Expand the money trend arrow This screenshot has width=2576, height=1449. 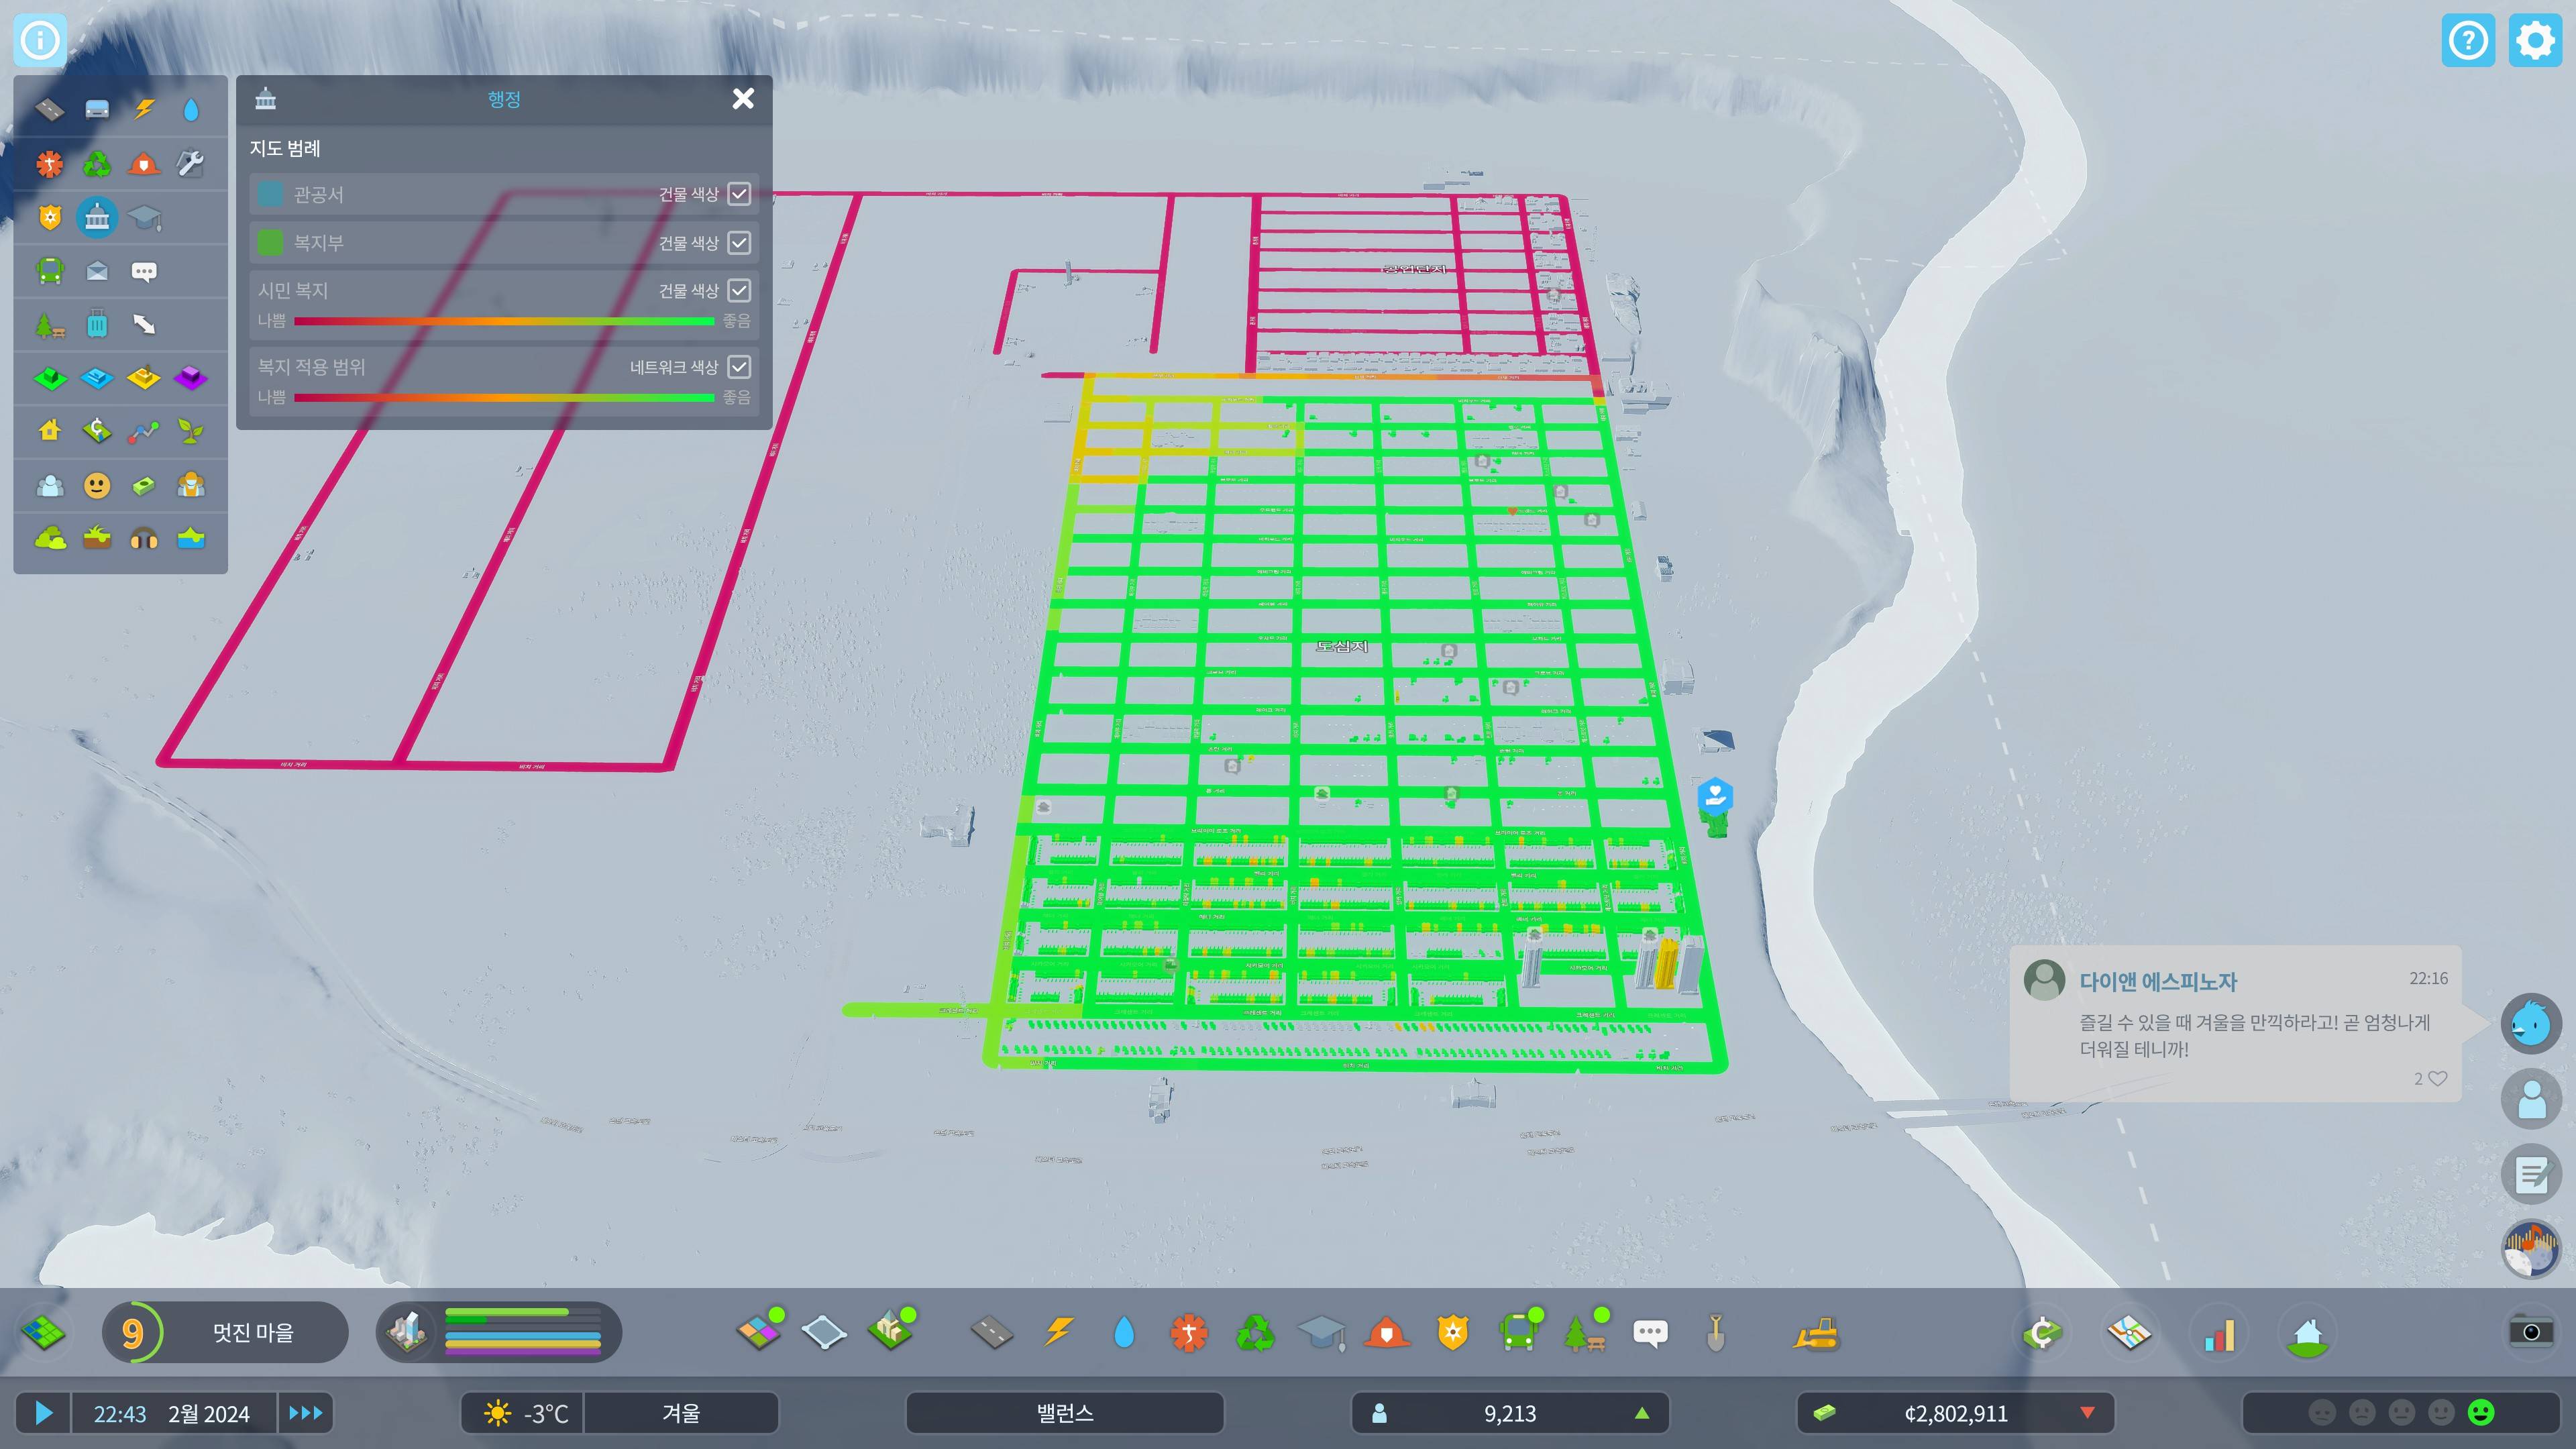pyautogui.click(x=2087, y=1413)
